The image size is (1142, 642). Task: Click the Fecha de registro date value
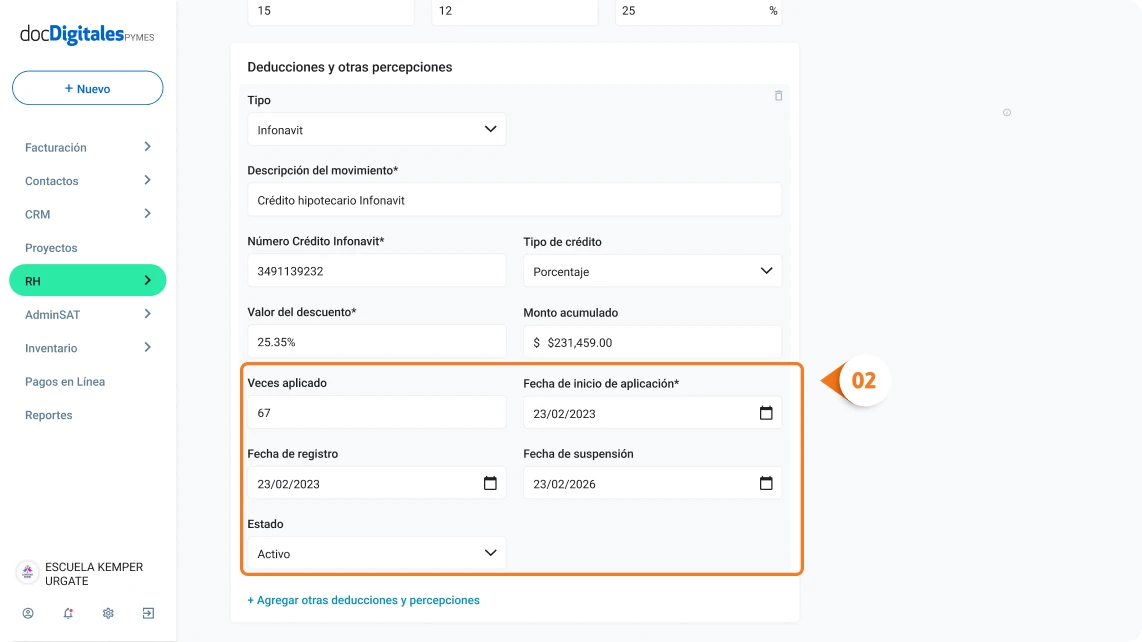[288, 484]
